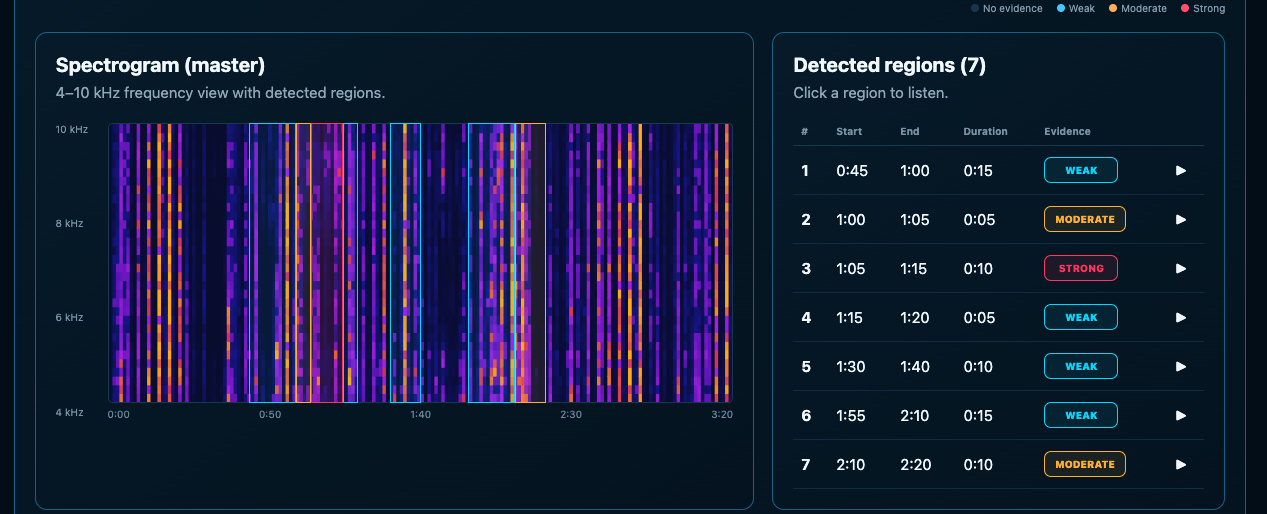Screen dimensions: 1267x514
Task: Click the WEAK badge in row 1
Action: 1081,170
